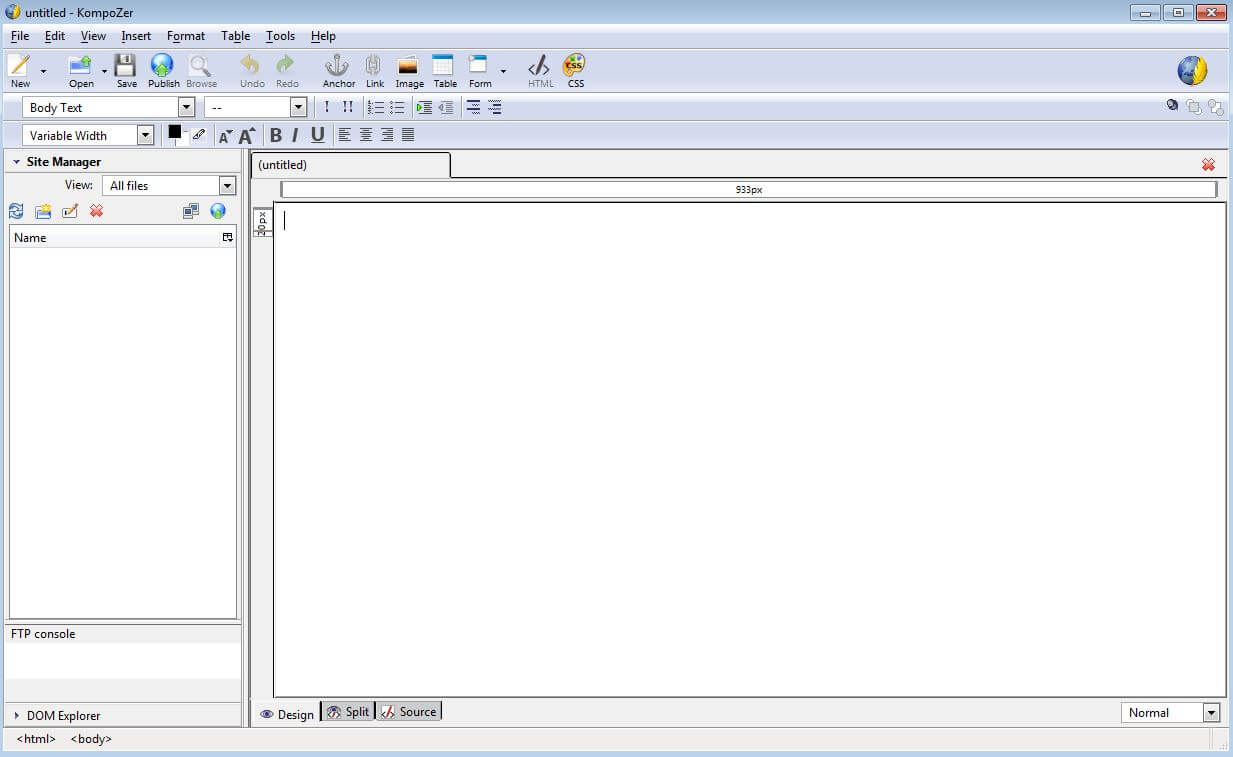Click the Redo arrow icon
The height and width of the screenshot is (757, 1233).
[286, 66]
